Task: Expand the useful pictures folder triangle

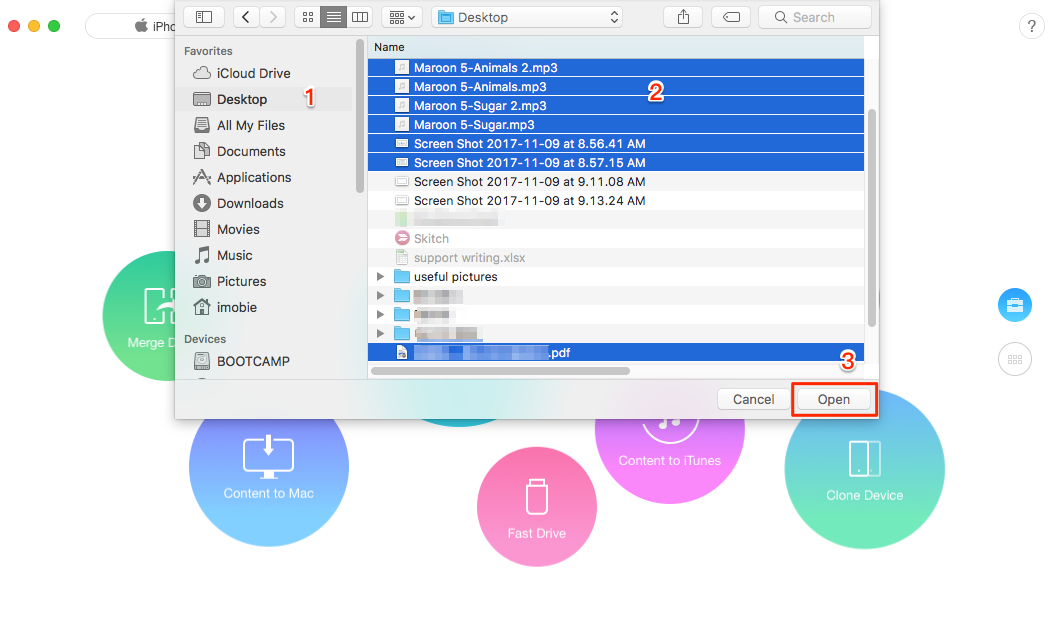Action: tap(380, 277)
